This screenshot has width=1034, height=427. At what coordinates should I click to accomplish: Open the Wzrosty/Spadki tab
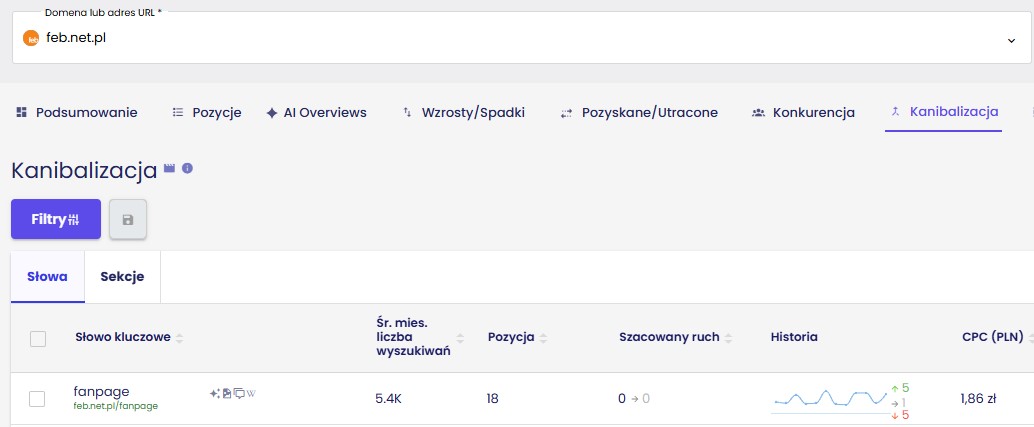[462, 113]
